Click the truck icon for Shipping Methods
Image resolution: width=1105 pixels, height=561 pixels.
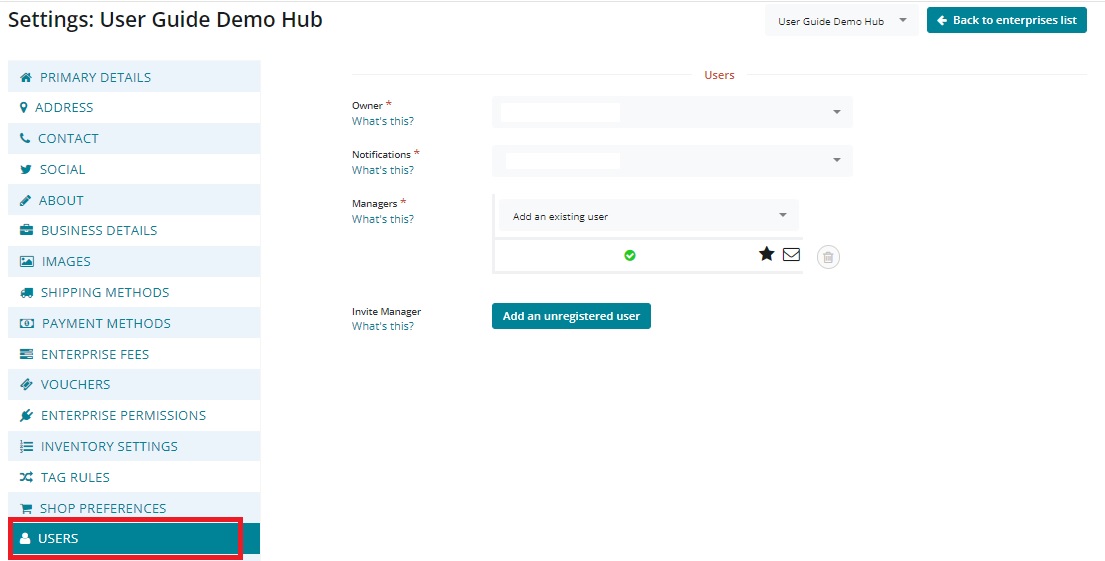[27, 293]
